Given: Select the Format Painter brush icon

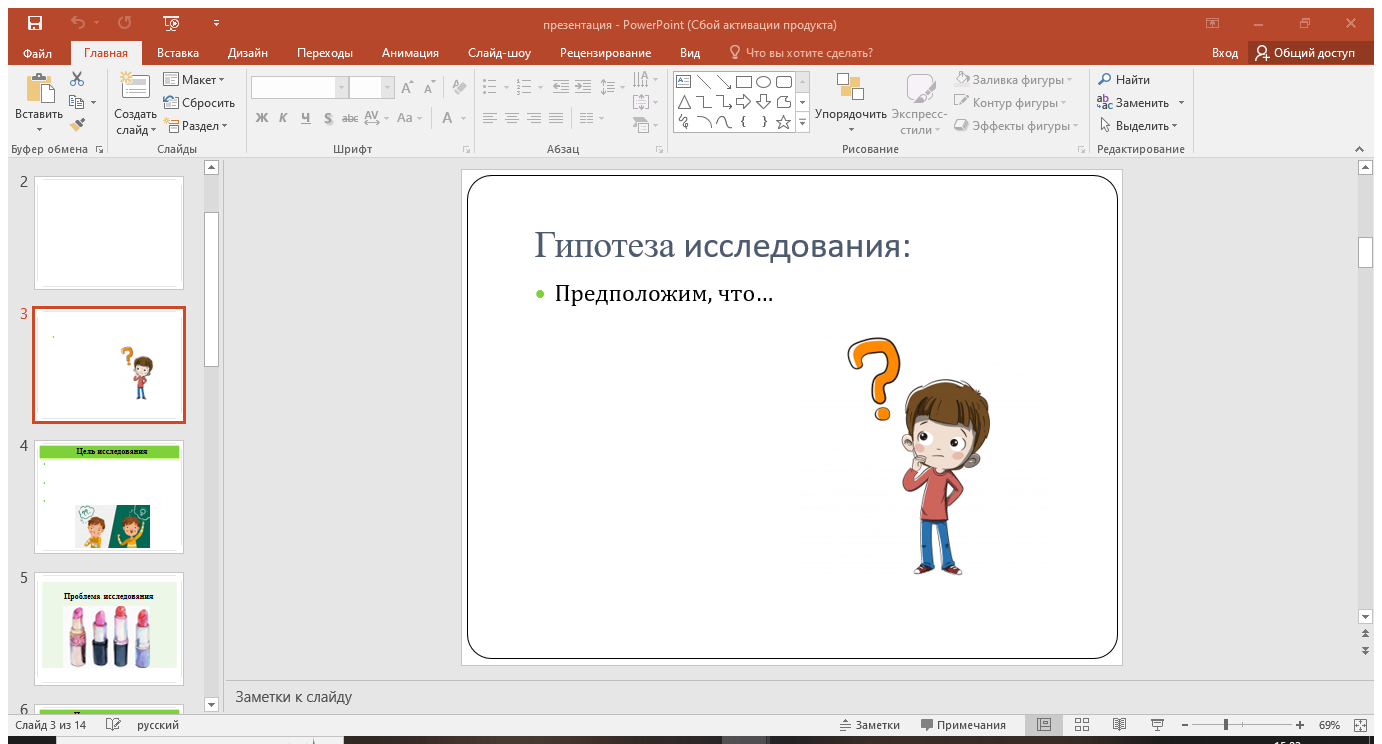Looking at the screenshot, I should 77,125.
